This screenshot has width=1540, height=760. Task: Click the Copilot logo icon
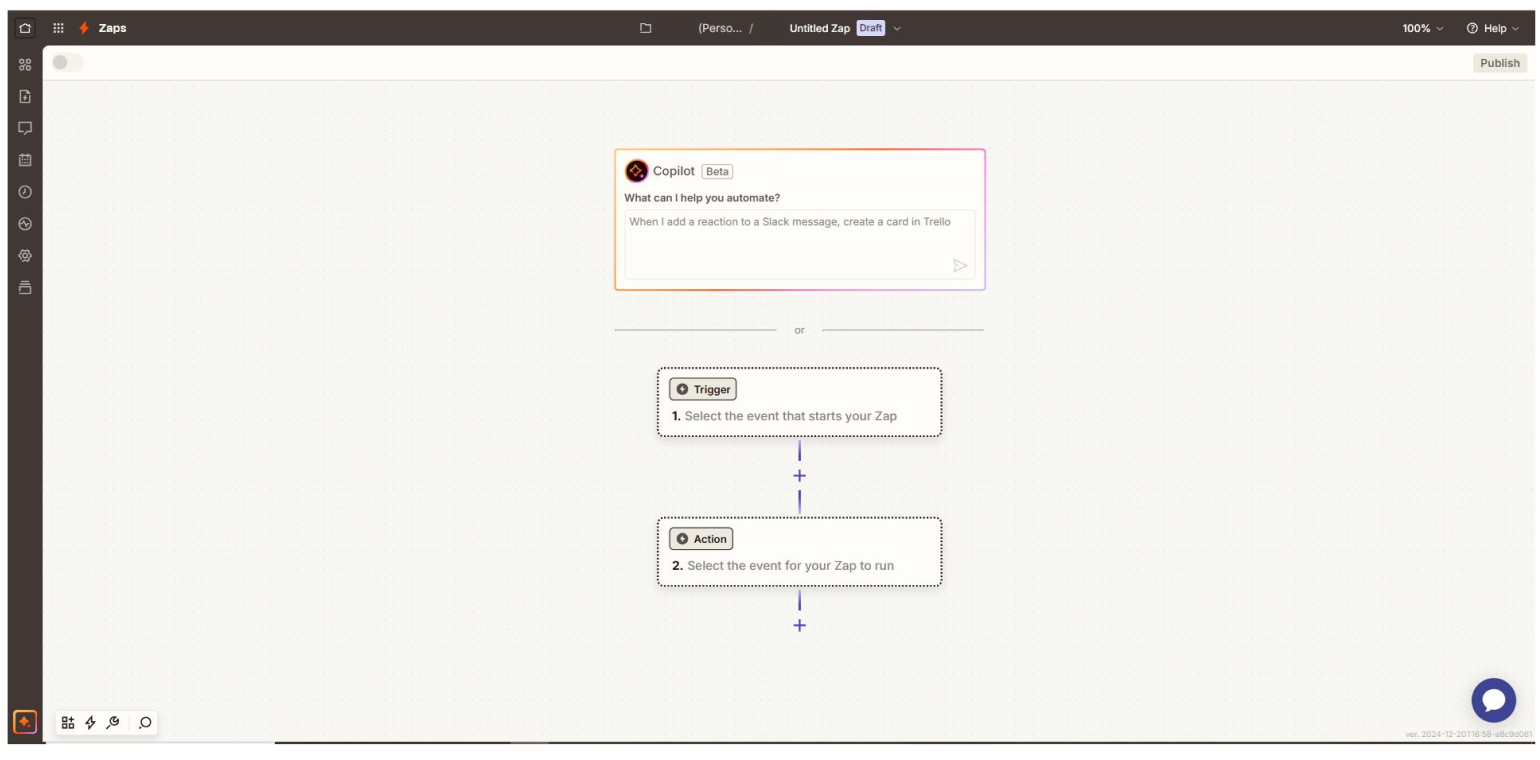point(636,171)
